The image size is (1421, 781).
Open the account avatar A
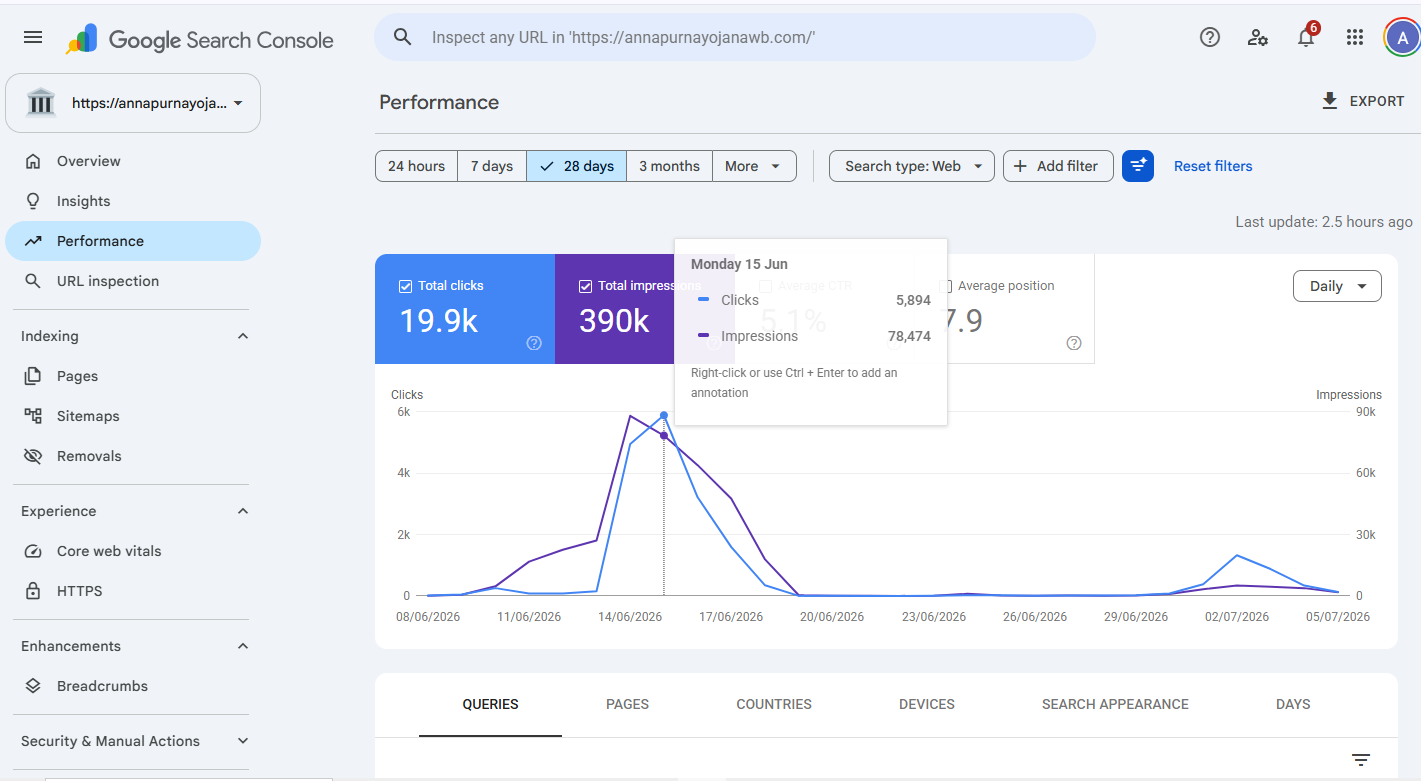pyautogui.click(x=1402, y=38)
